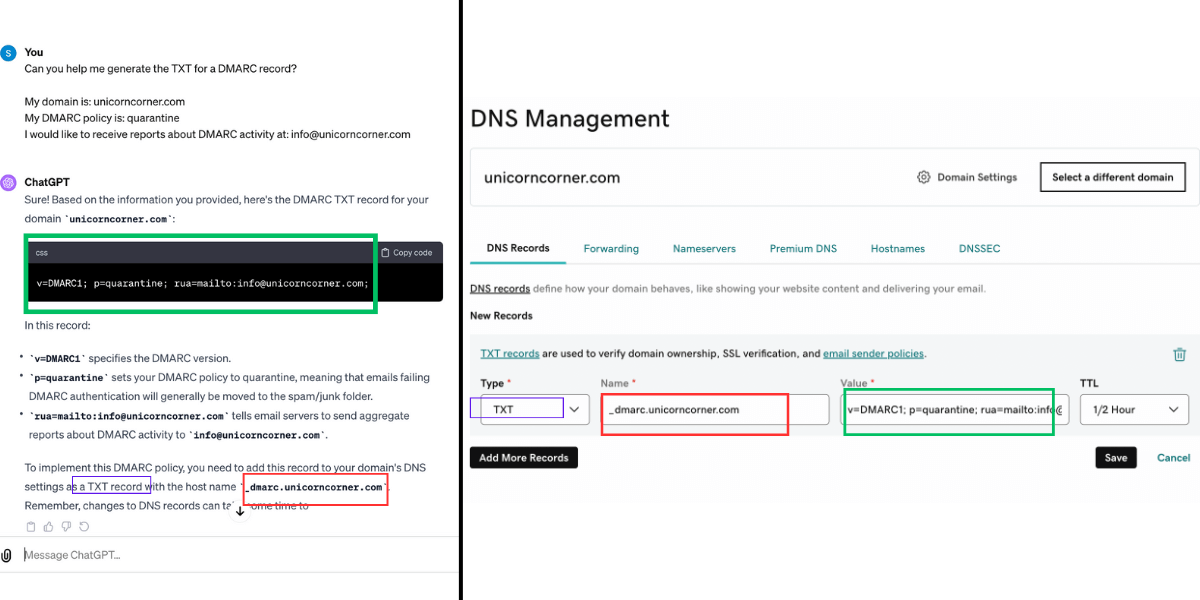
Task: Delete the new TXT record with trash icon
Action: coord(1180,354)
